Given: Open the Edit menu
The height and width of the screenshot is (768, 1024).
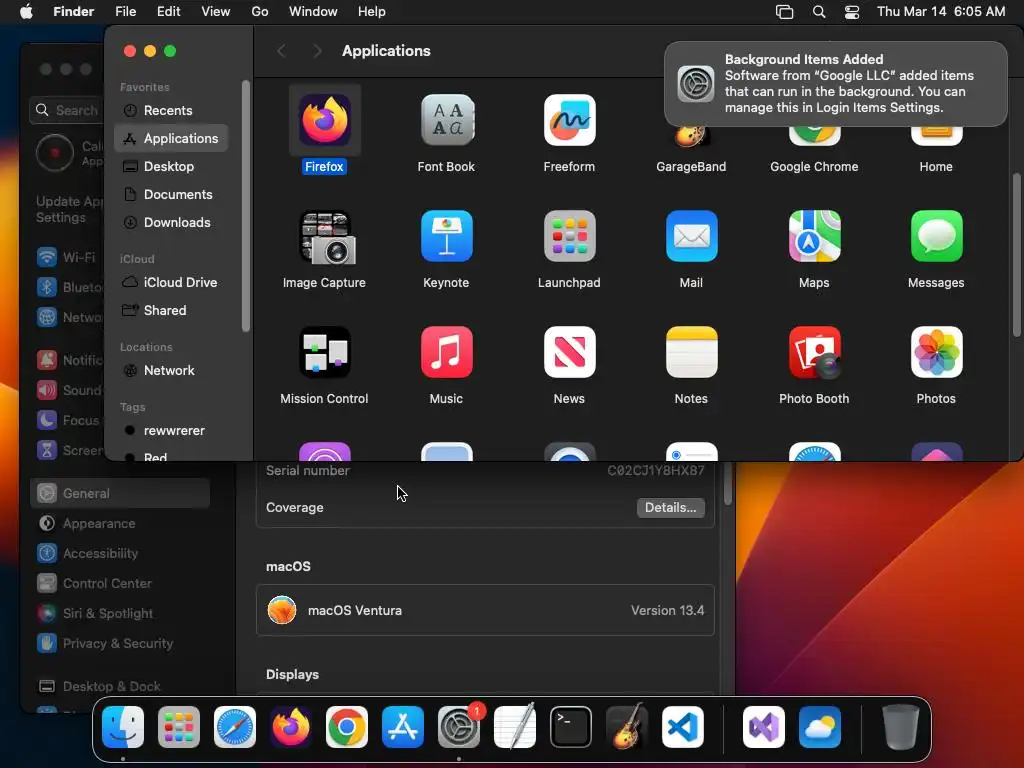Looking at the screenshot, I should pos(168,12).
